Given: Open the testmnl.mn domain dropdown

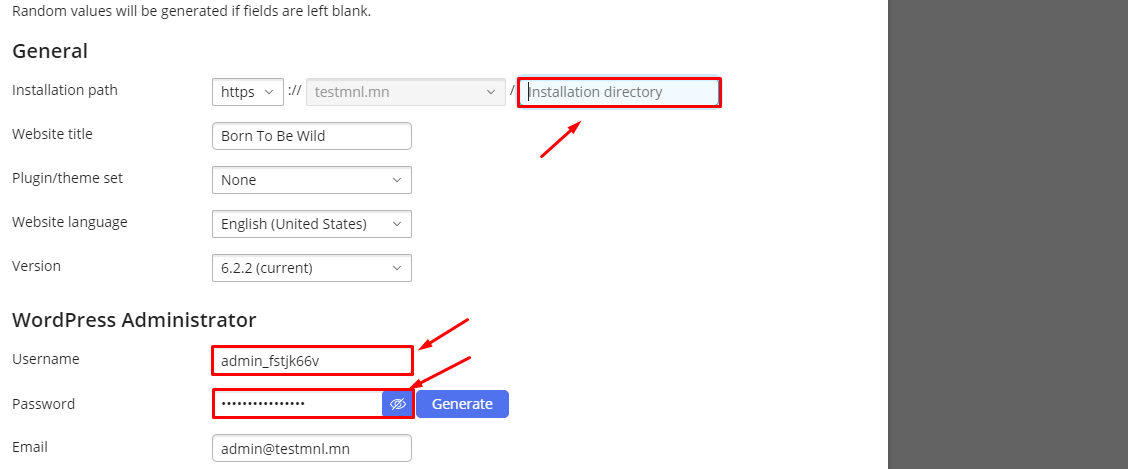Looking at the screenshot, I should click(406, 92).
